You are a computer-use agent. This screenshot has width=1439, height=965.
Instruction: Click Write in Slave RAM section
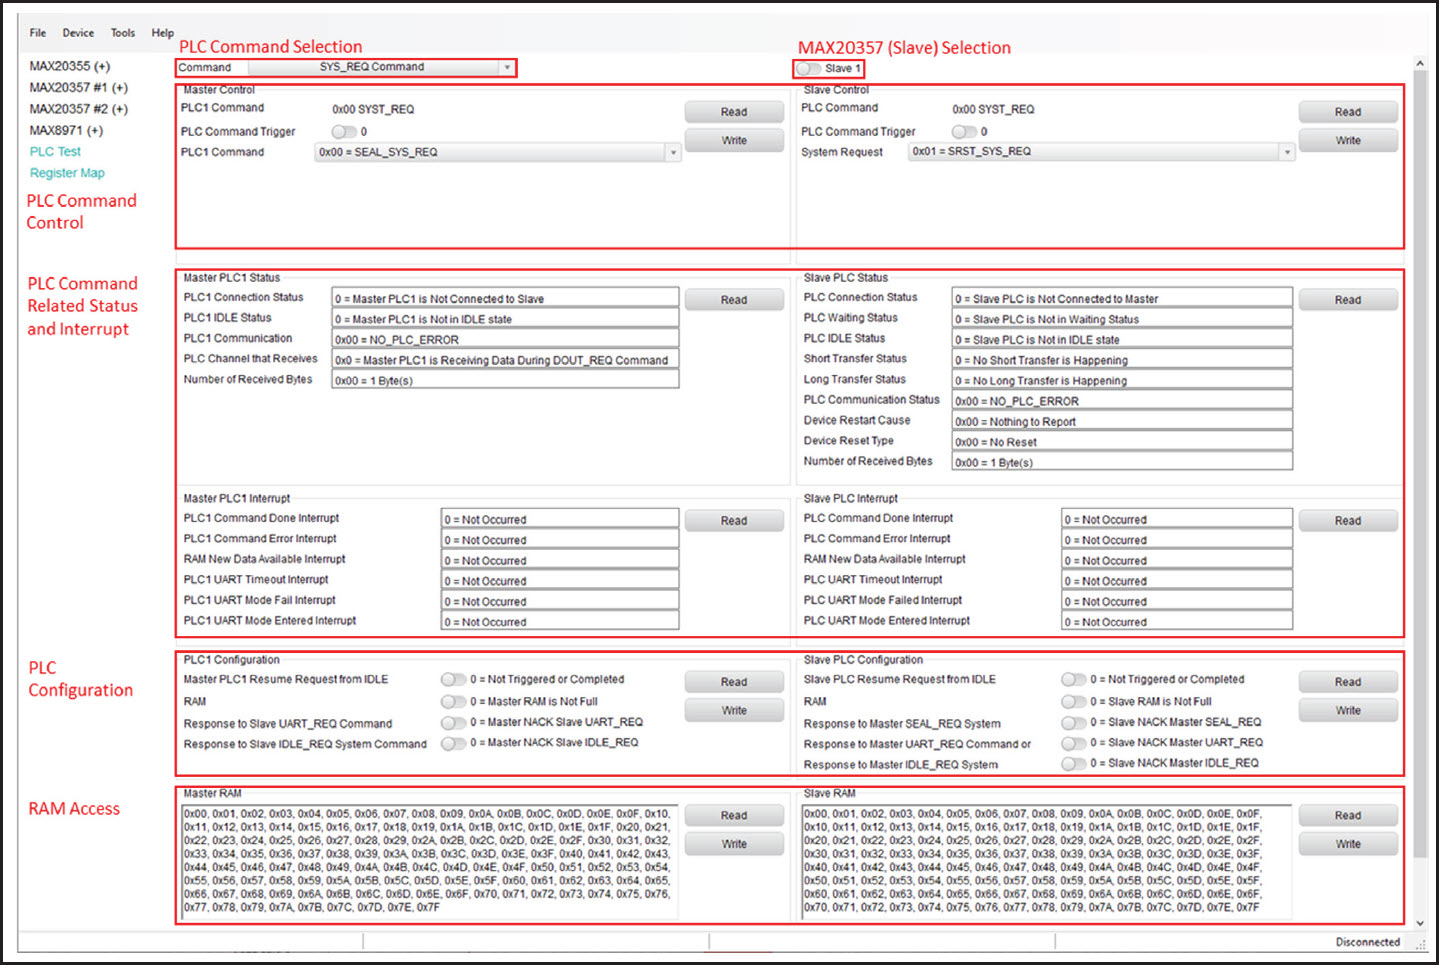coord(1347,844)
